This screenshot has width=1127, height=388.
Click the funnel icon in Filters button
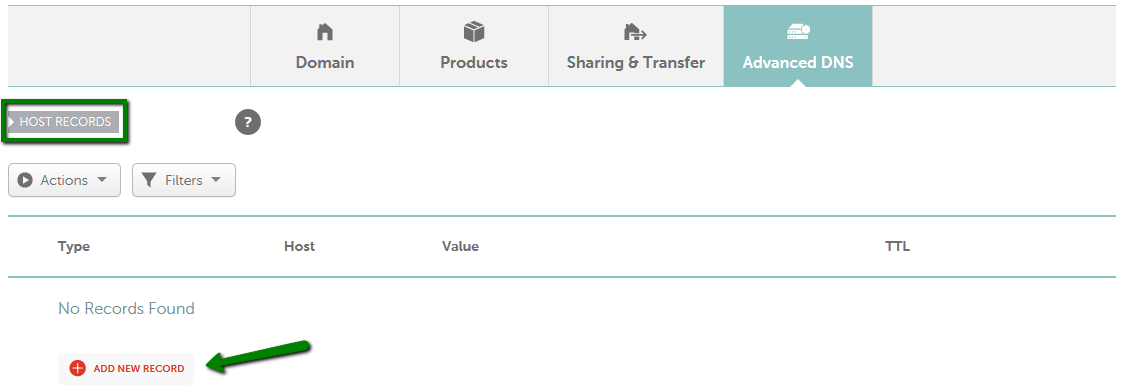tap(149, 180)
